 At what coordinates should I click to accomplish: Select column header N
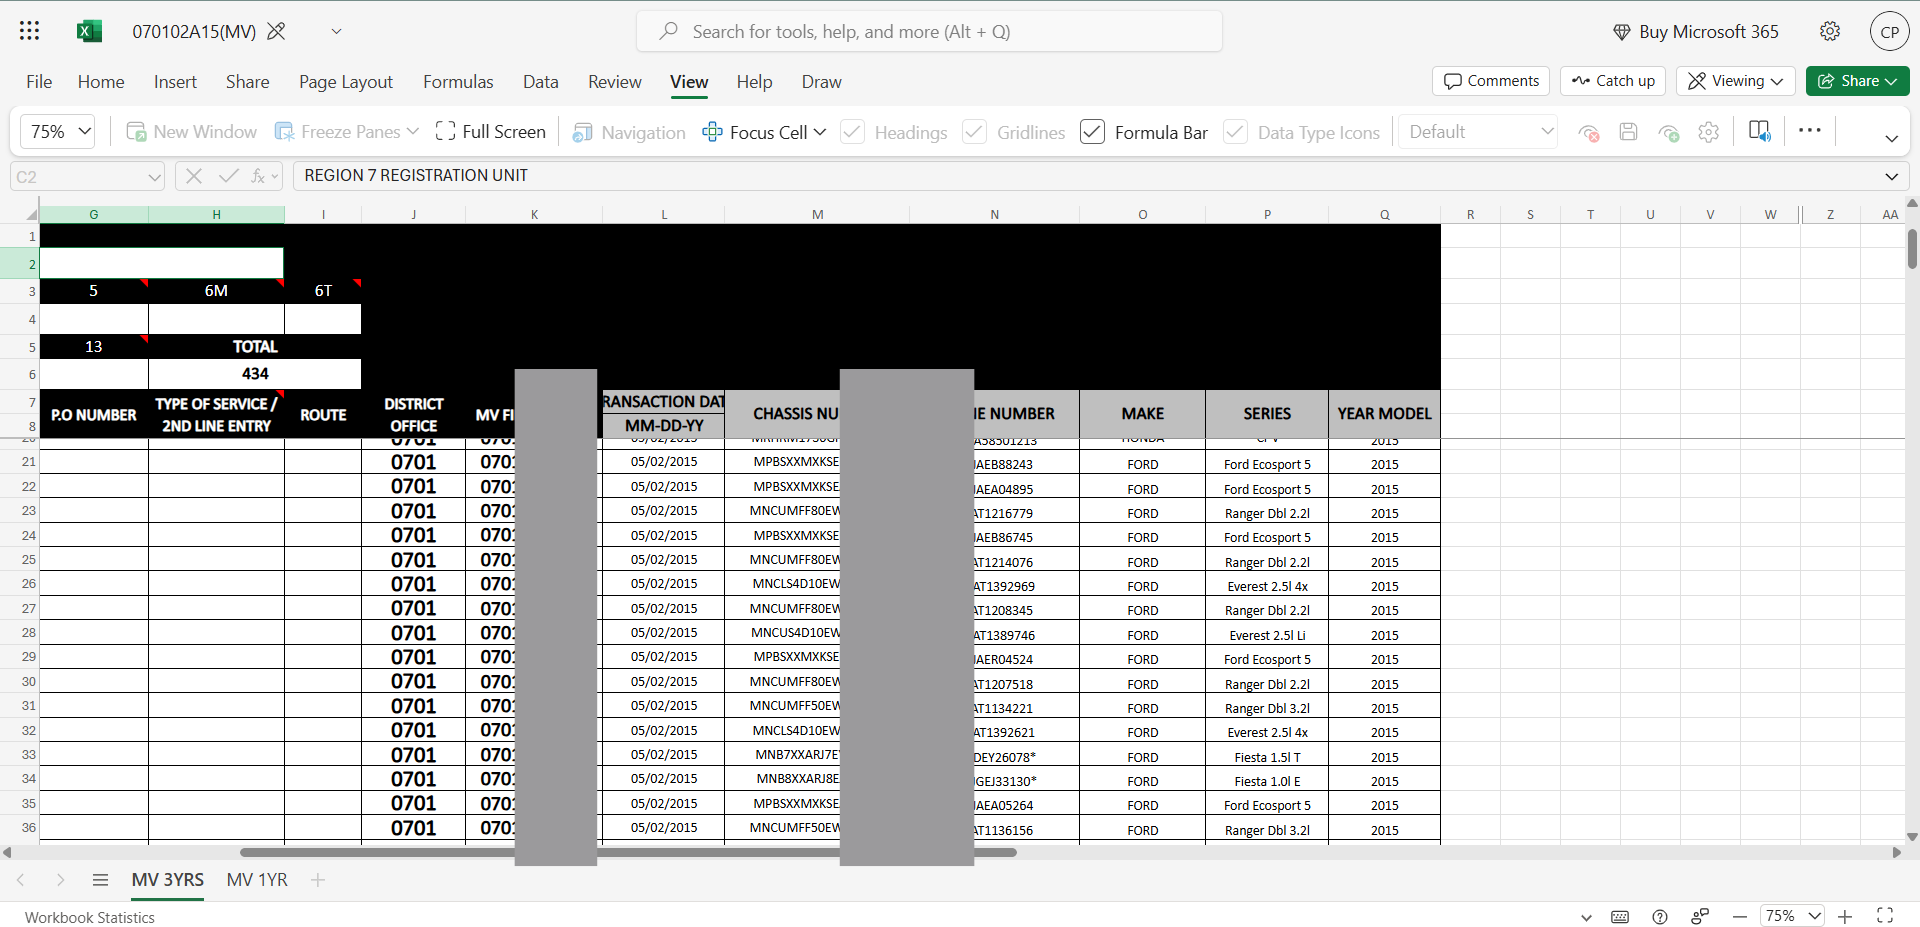(x=994, y=214)
